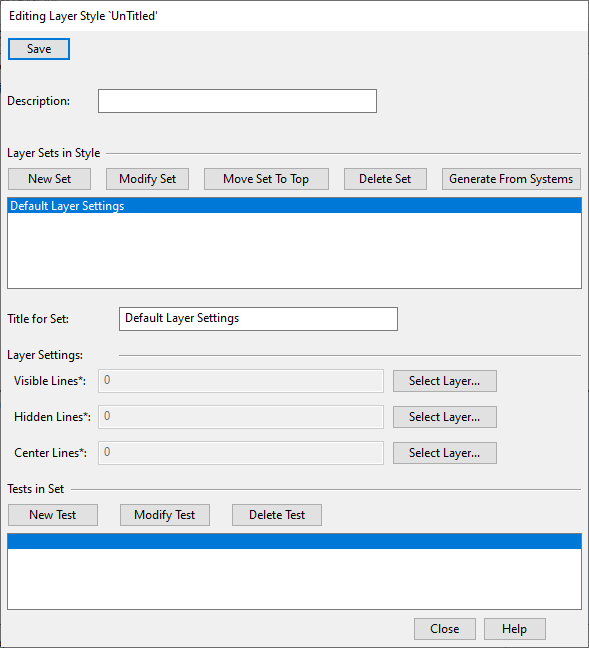The height and width of the screenshot is (648, 589).
Task: Create a New Set
Action: (x=49, y=179)
